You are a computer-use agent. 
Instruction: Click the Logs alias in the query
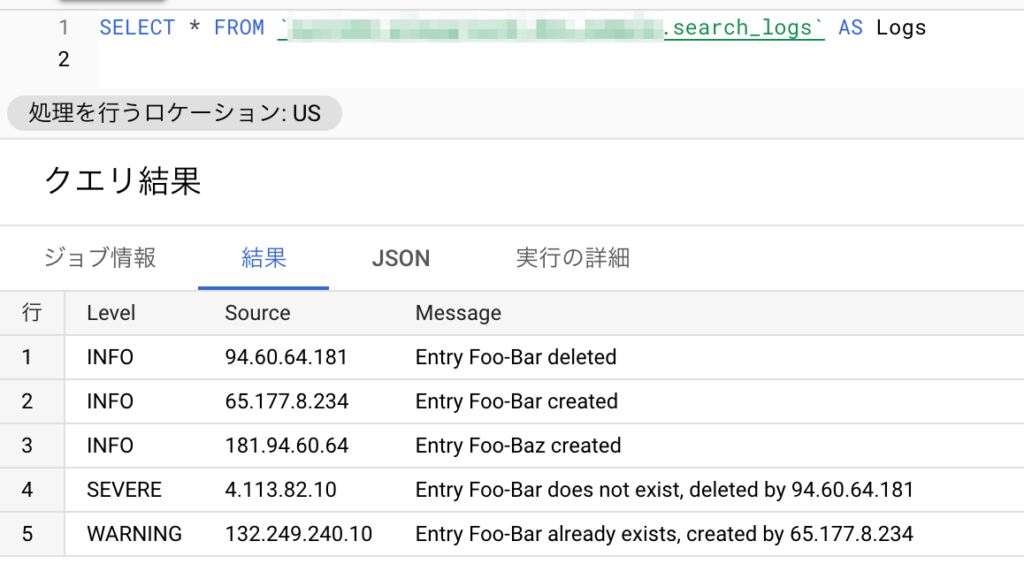[901, 28]
